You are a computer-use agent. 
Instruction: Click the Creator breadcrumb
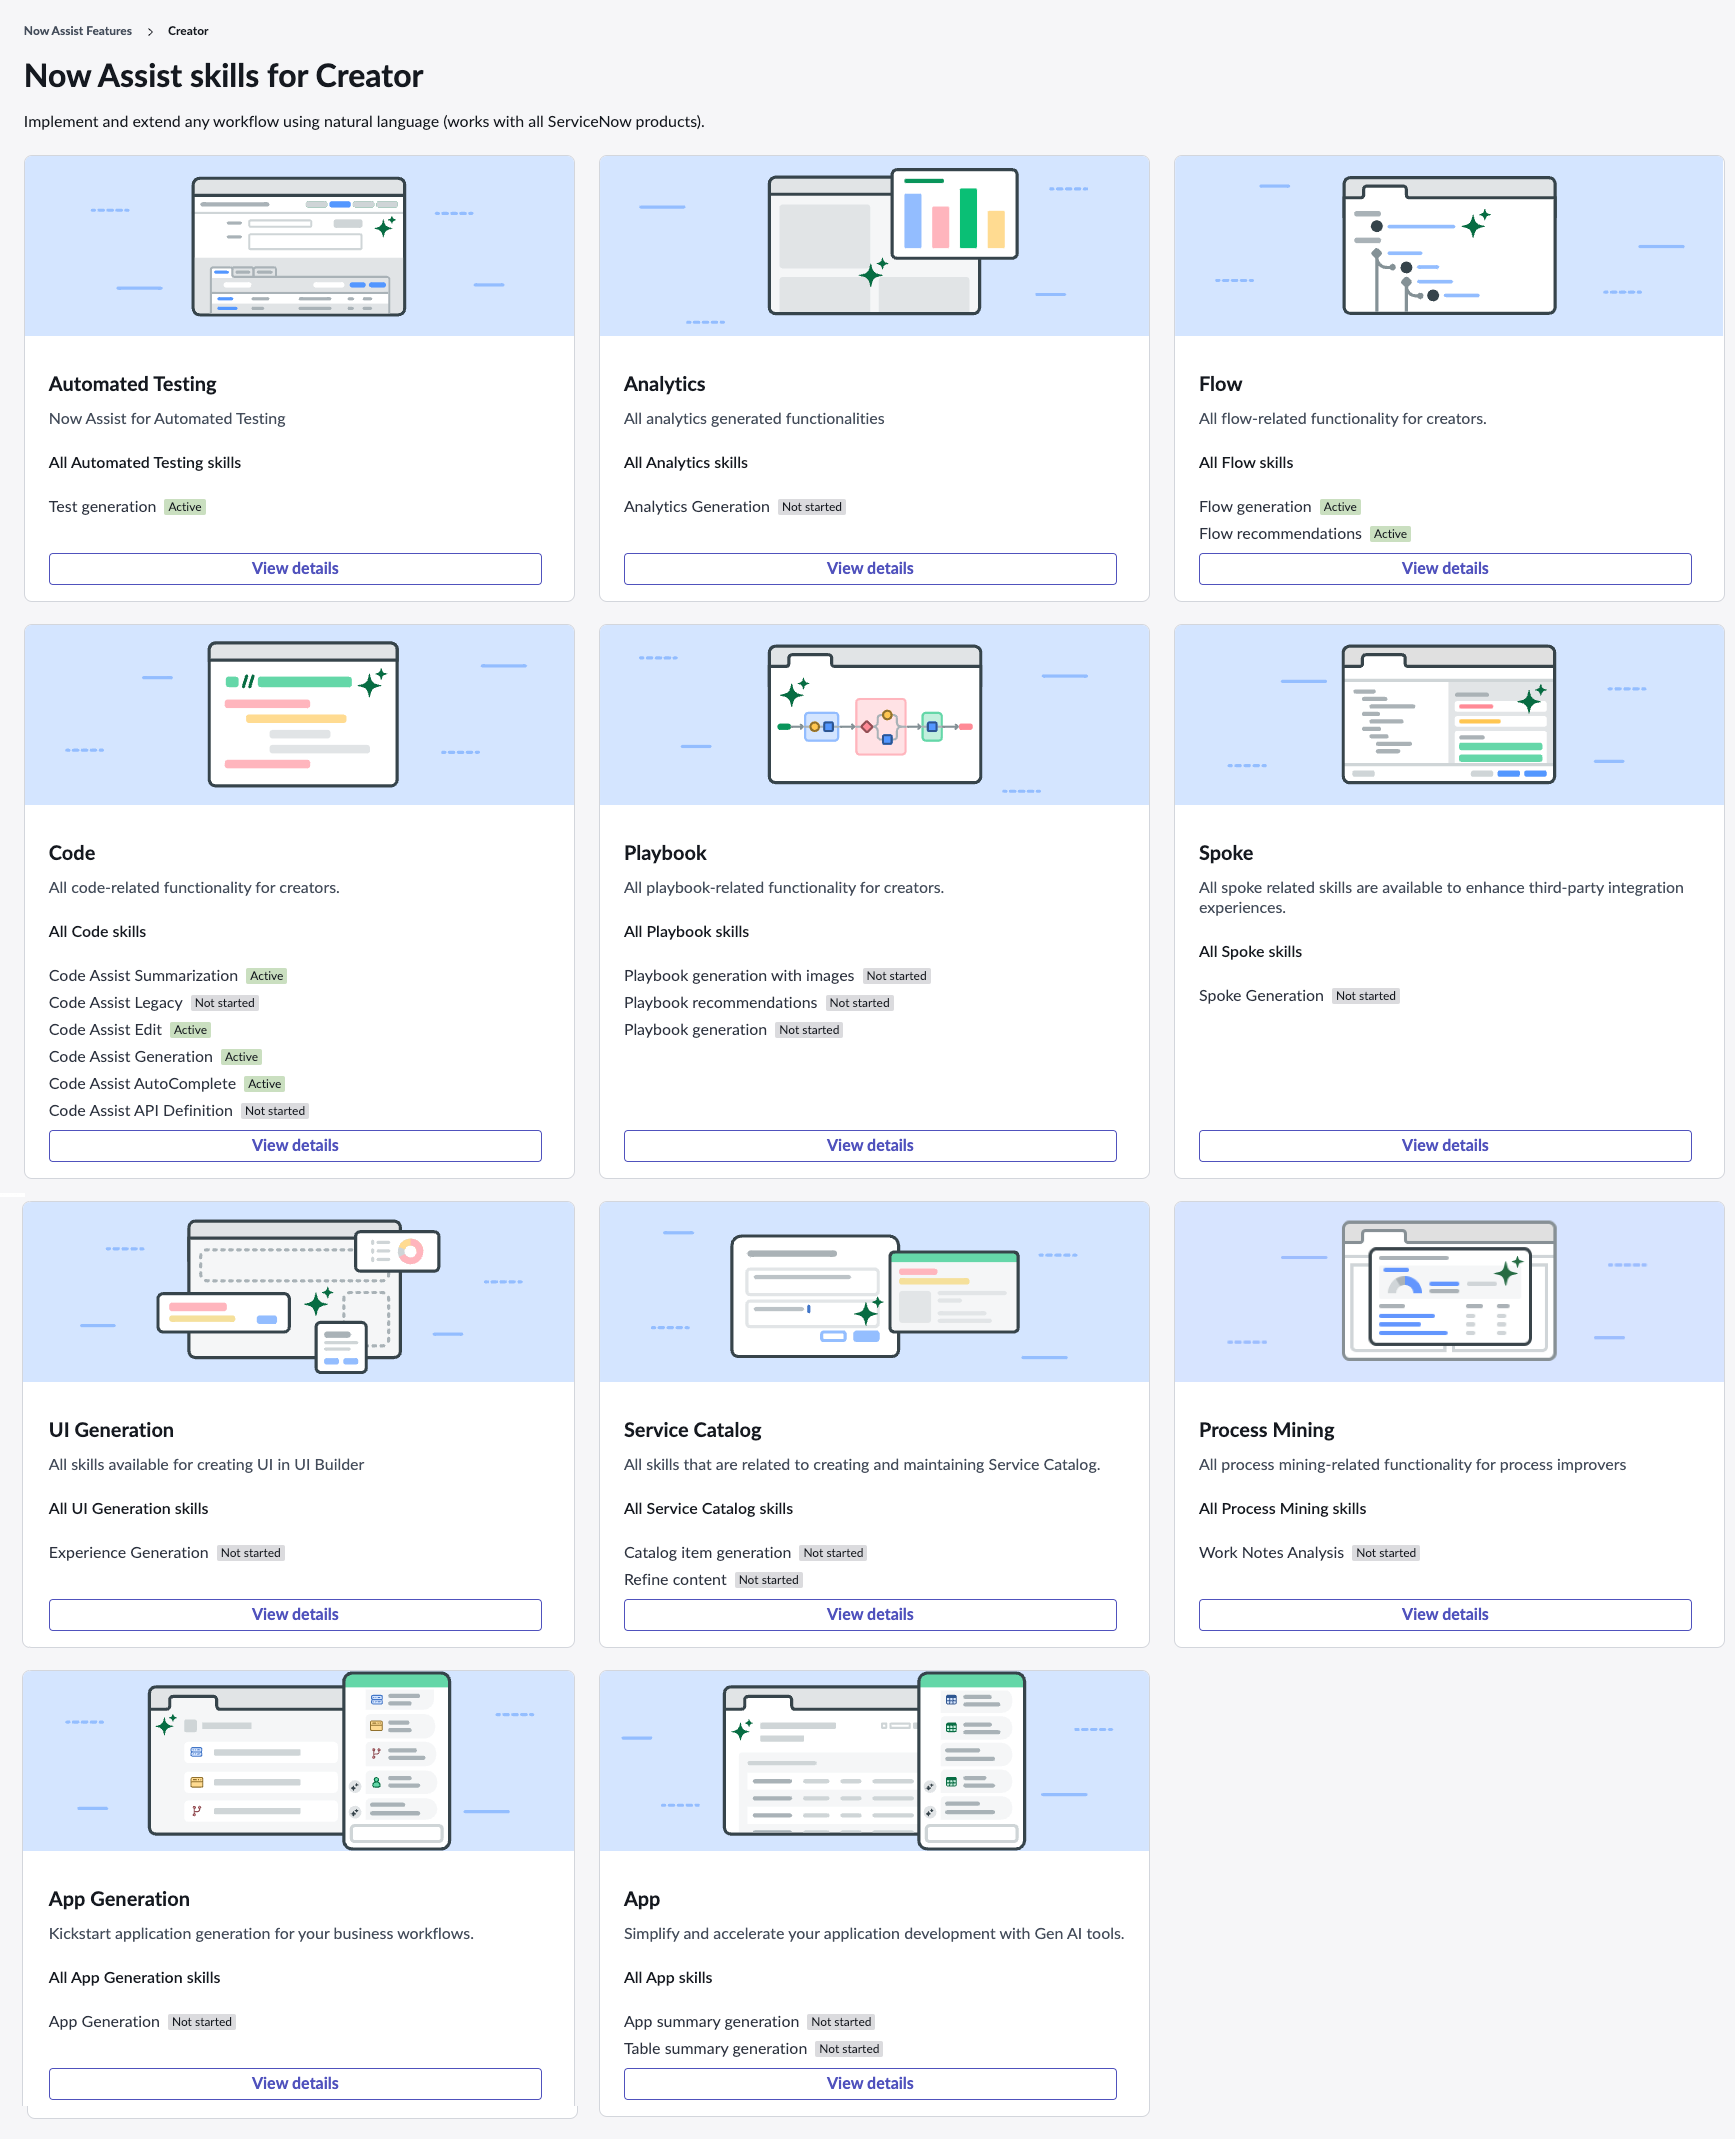[x=188, y=31]
